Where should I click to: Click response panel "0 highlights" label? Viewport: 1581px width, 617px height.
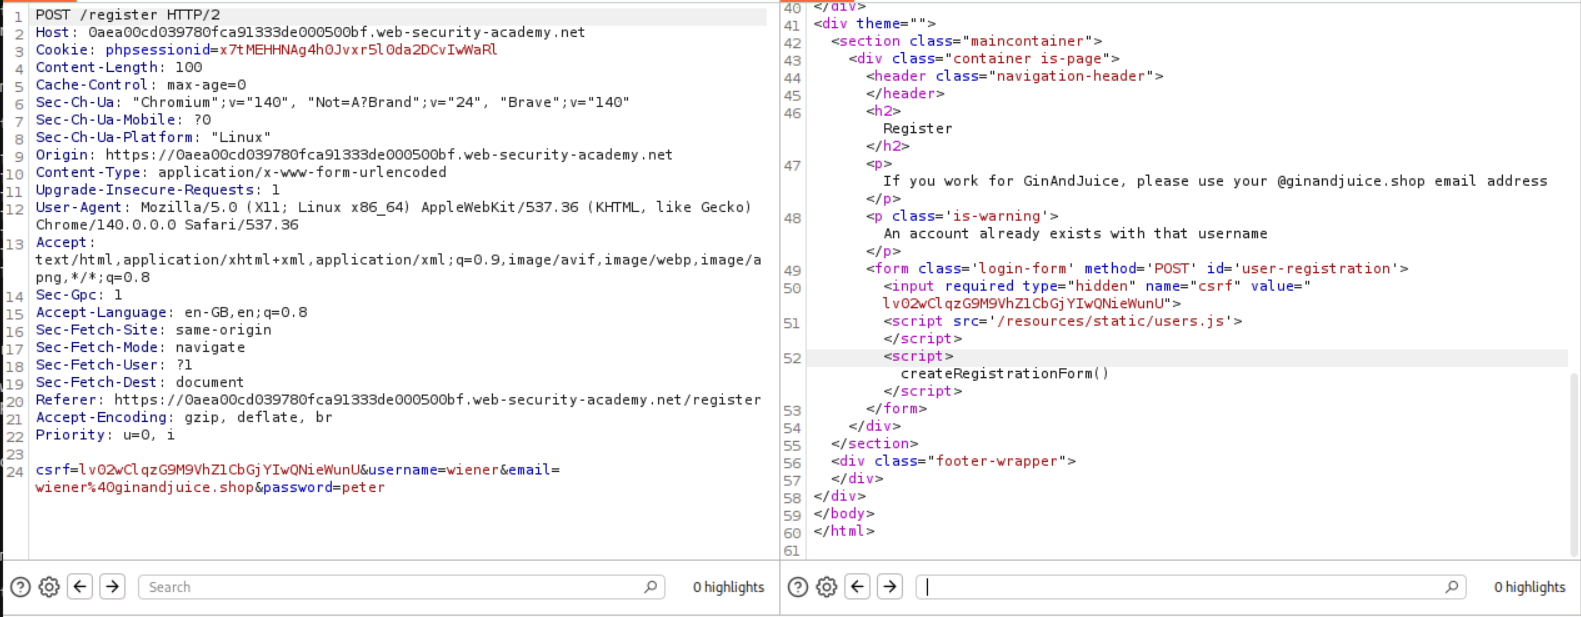[x=1529, y=587]
